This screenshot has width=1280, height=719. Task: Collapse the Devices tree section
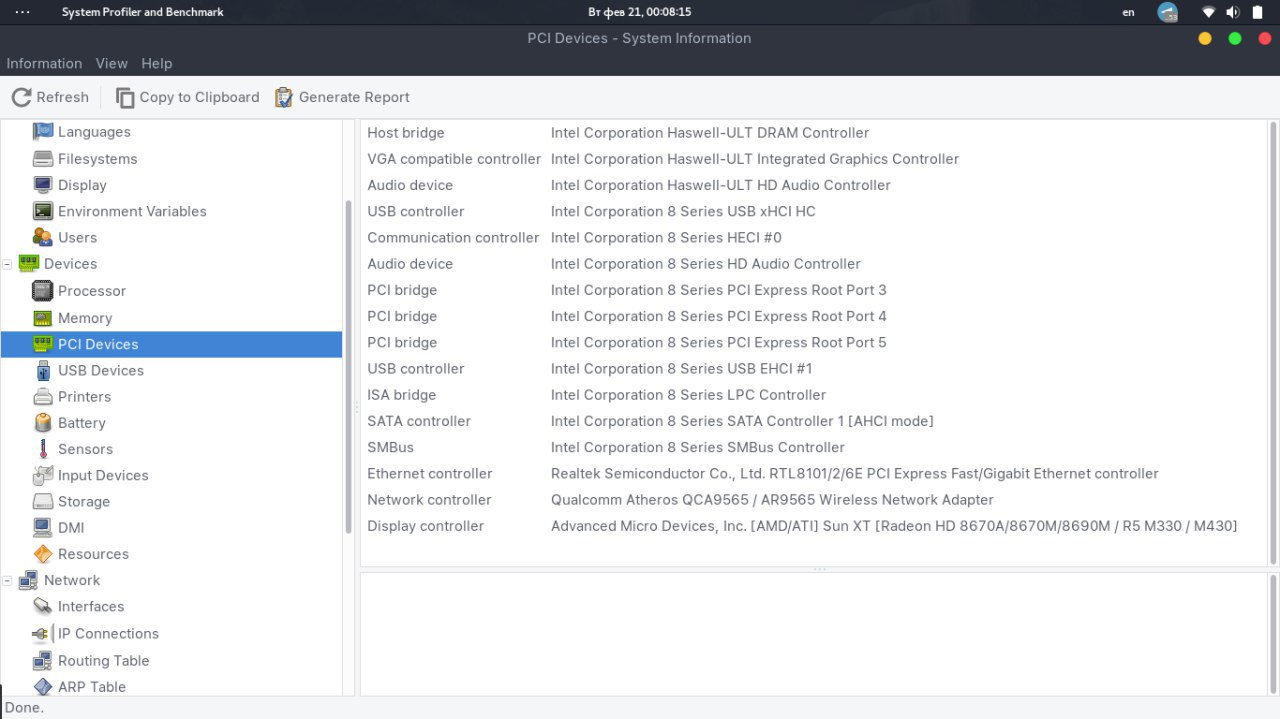click(x=8, y=264)
